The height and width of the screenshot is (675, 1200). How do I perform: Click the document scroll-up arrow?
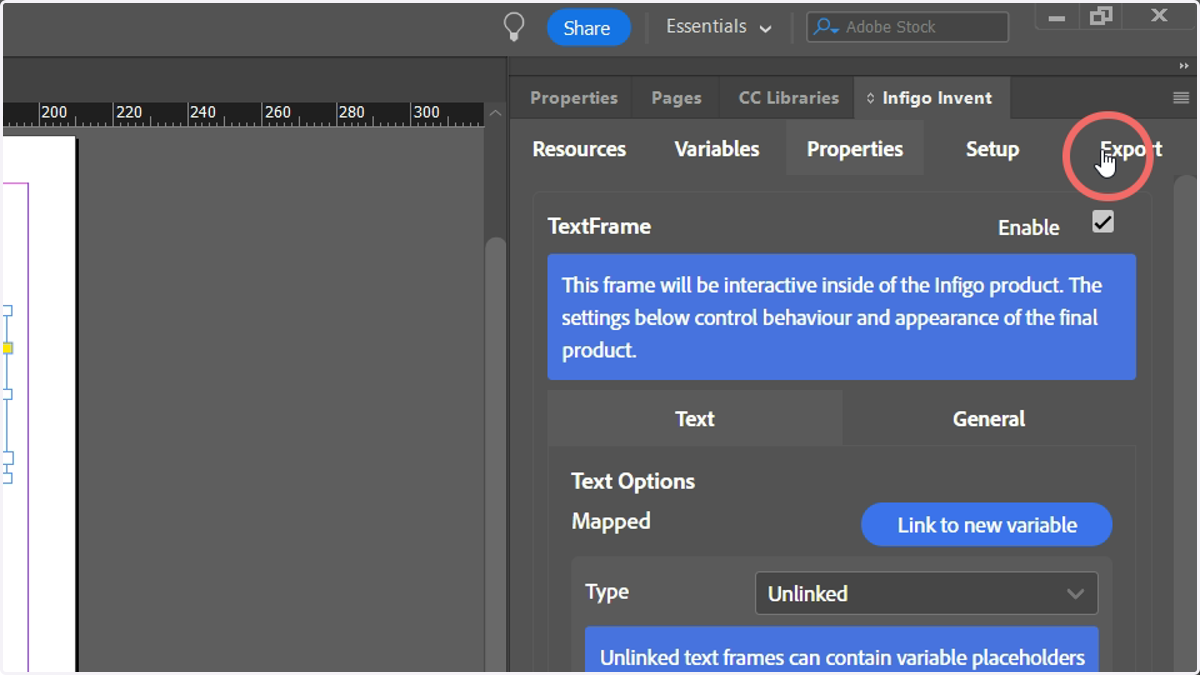(x=494, y=113)
